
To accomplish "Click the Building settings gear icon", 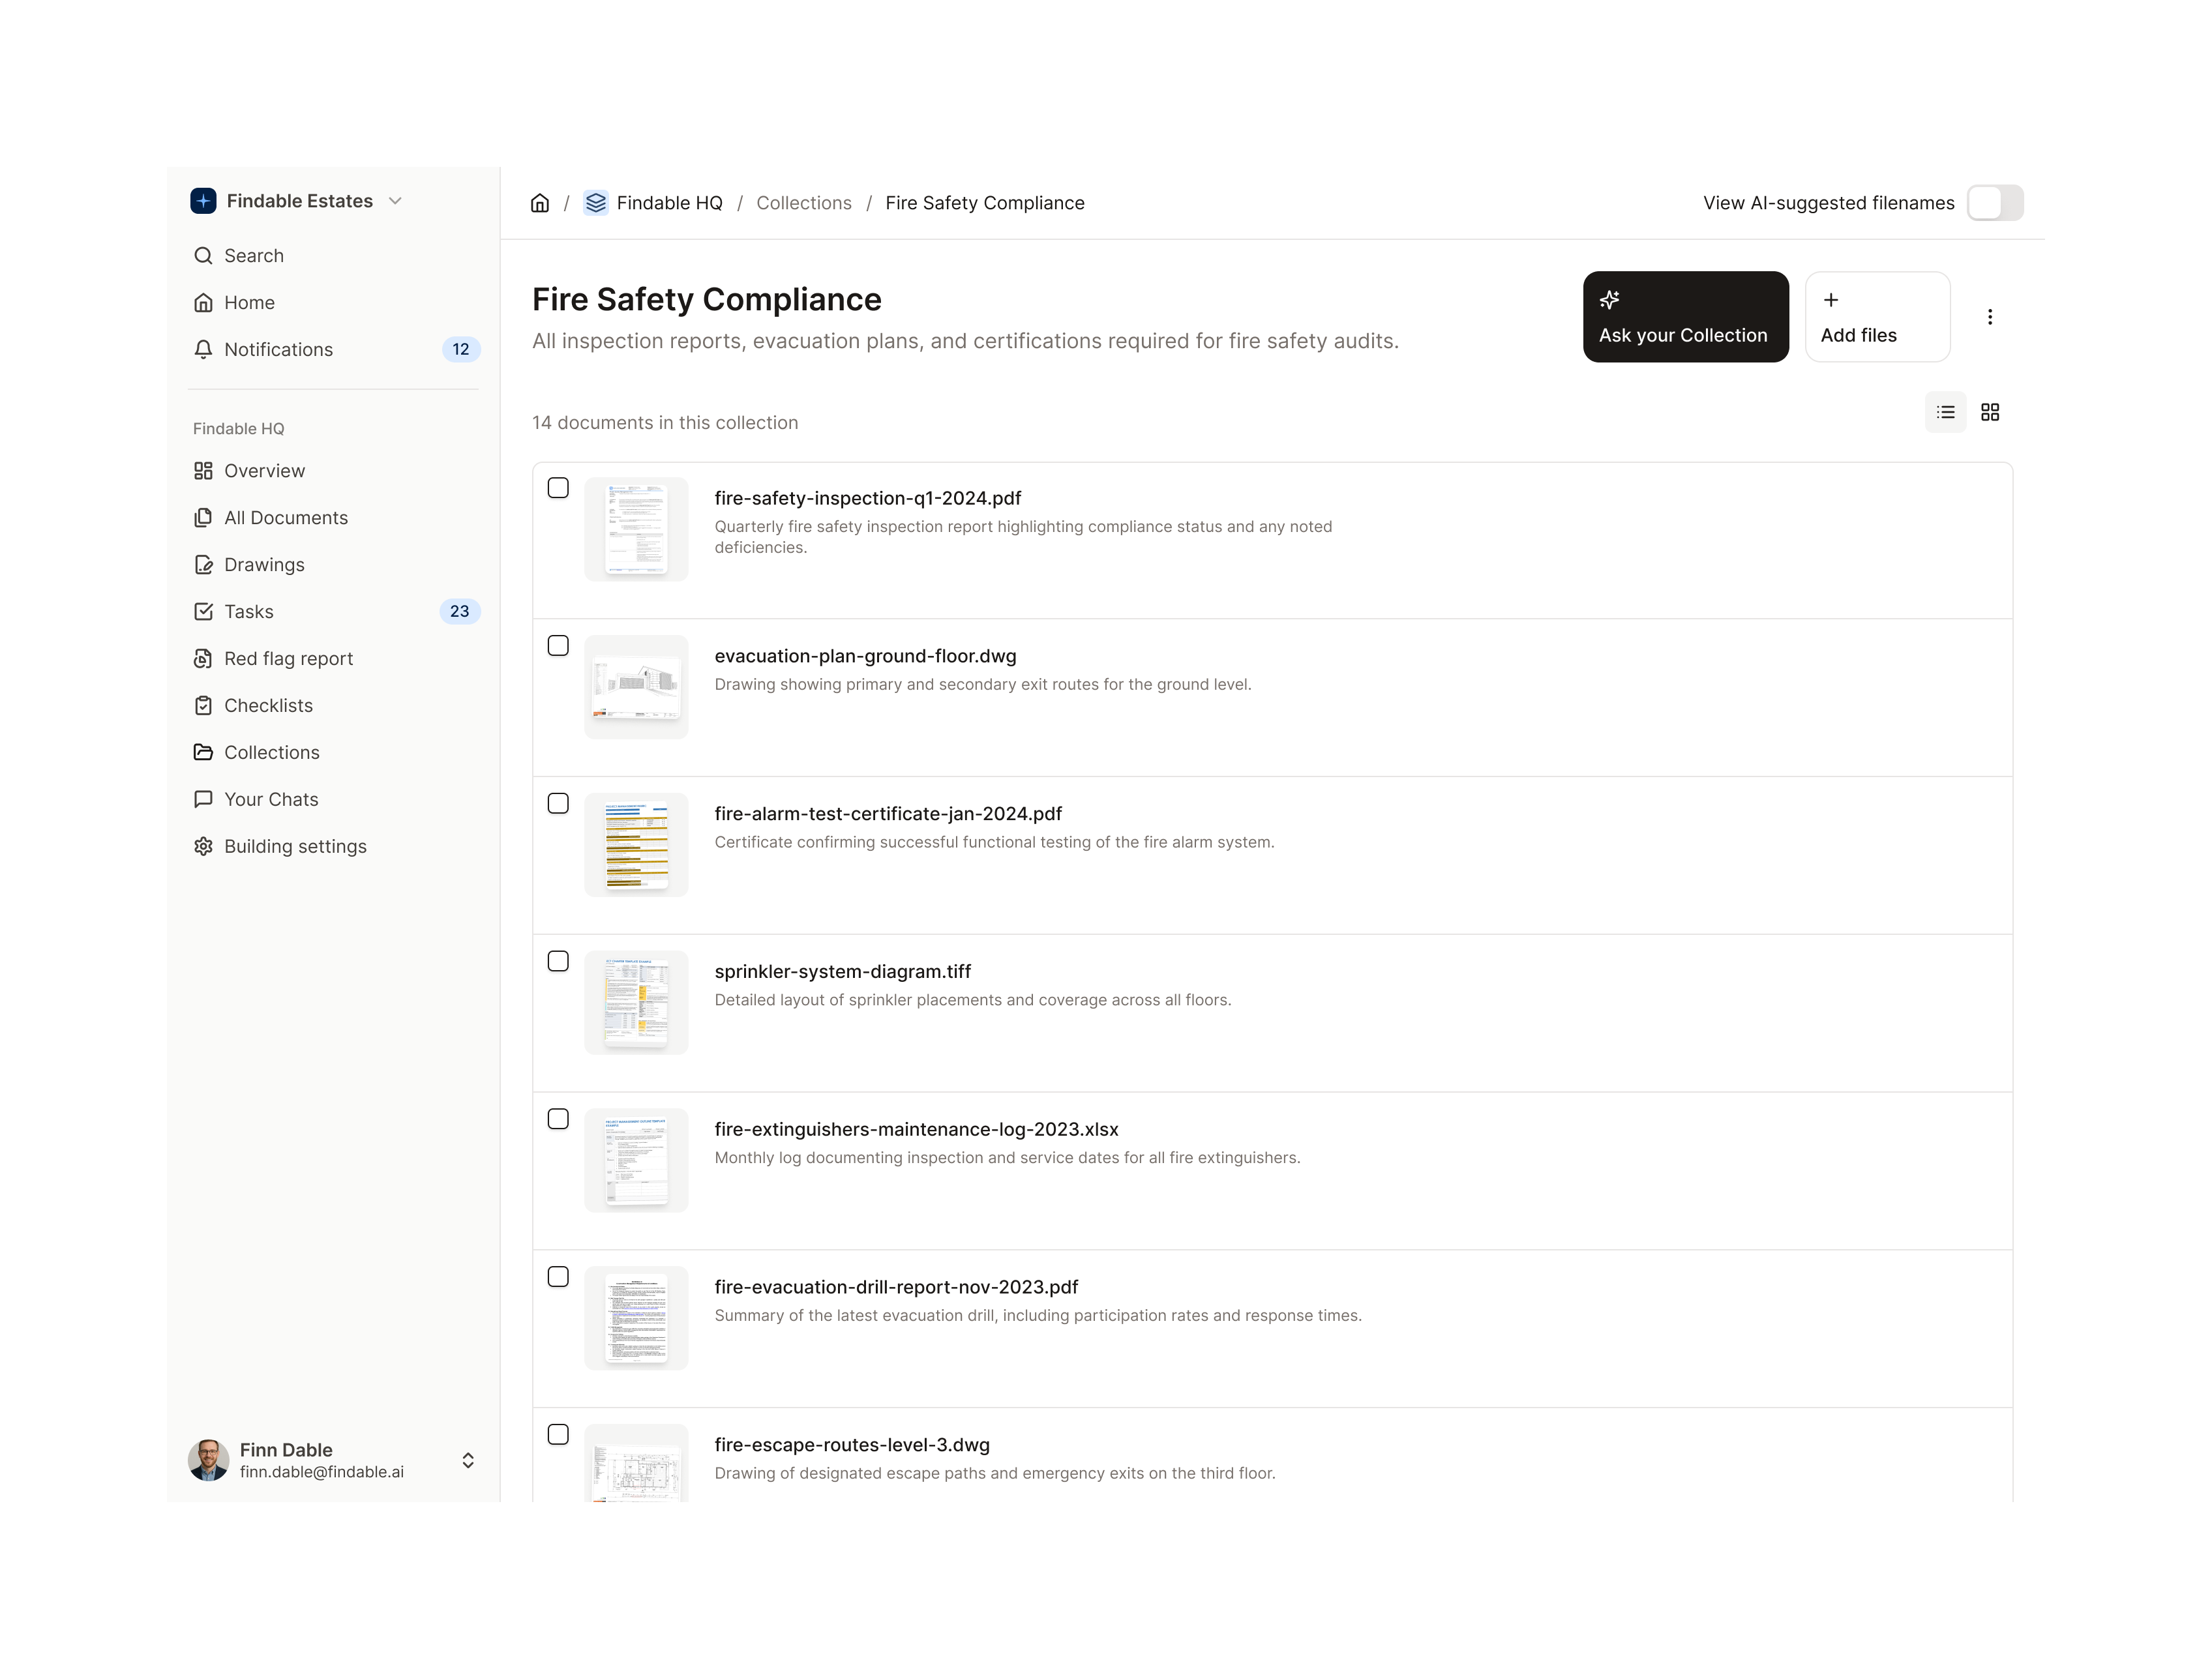I will 203,847.
